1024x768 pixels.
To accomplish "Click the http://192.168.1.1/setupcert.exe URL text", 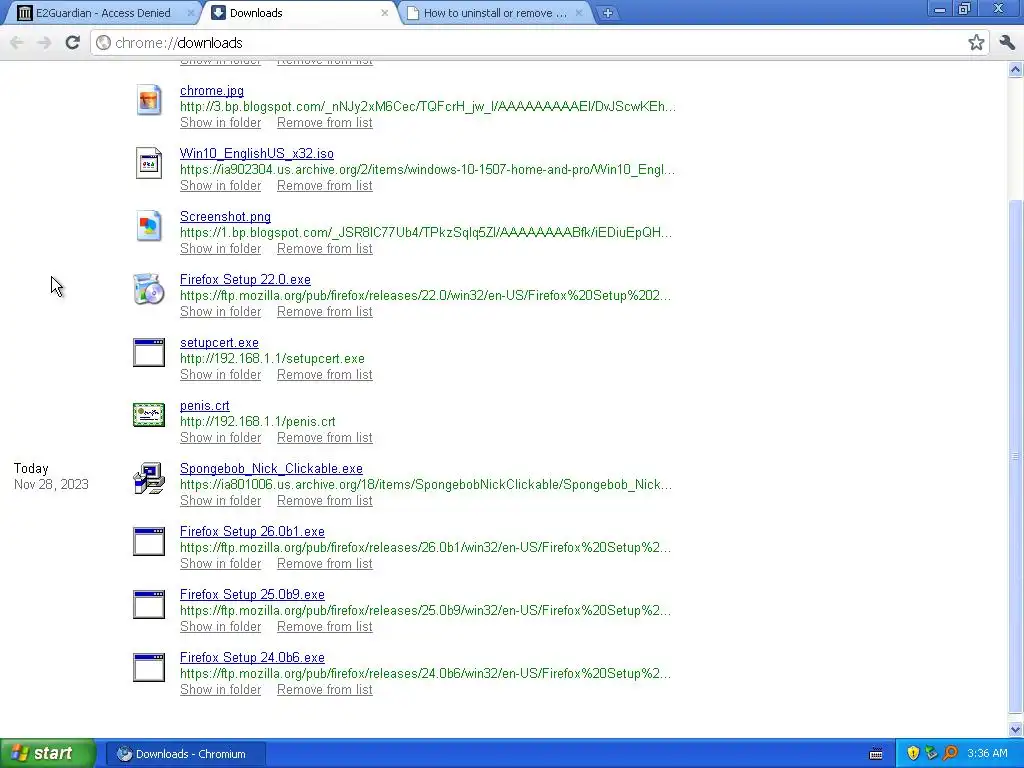I will pyautogui.click(x=272, y=359).
